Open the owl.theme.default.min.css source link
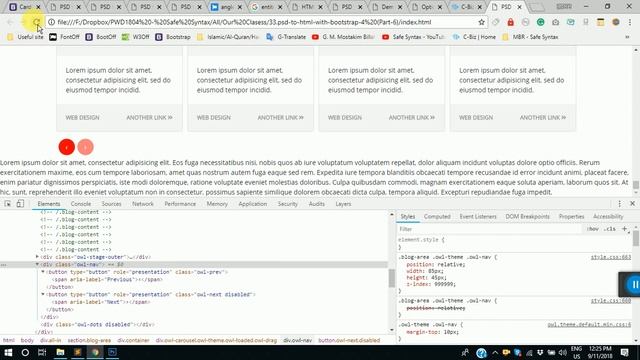 click(589, 324)
